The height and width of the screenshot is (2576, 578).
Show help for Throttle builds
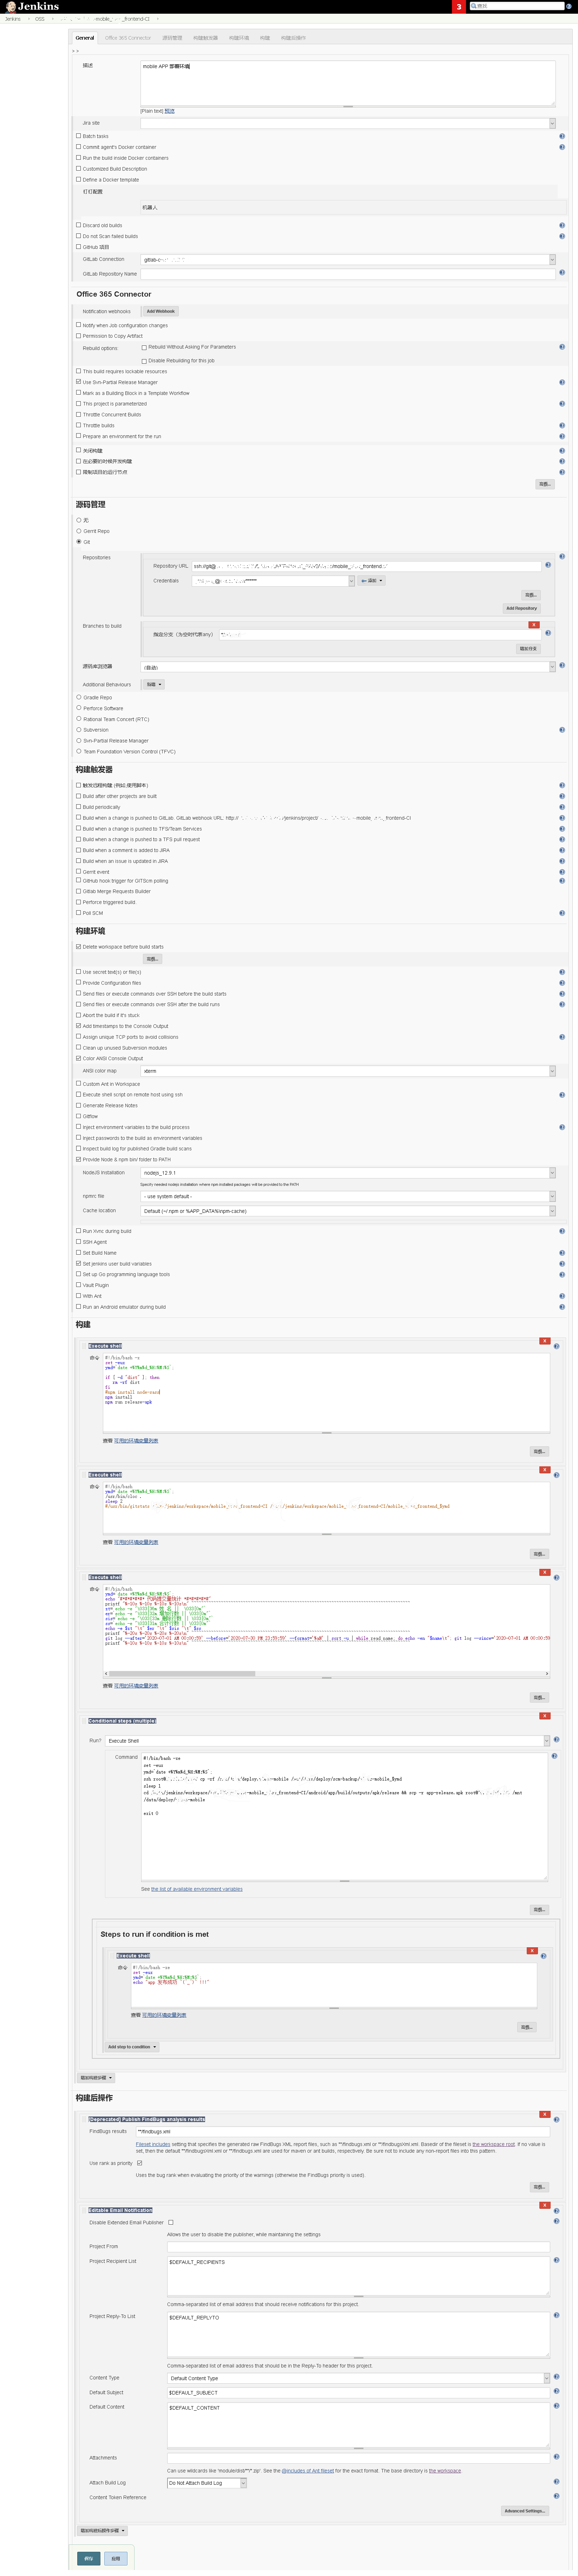pyautogui.click(x=562, y=425)
